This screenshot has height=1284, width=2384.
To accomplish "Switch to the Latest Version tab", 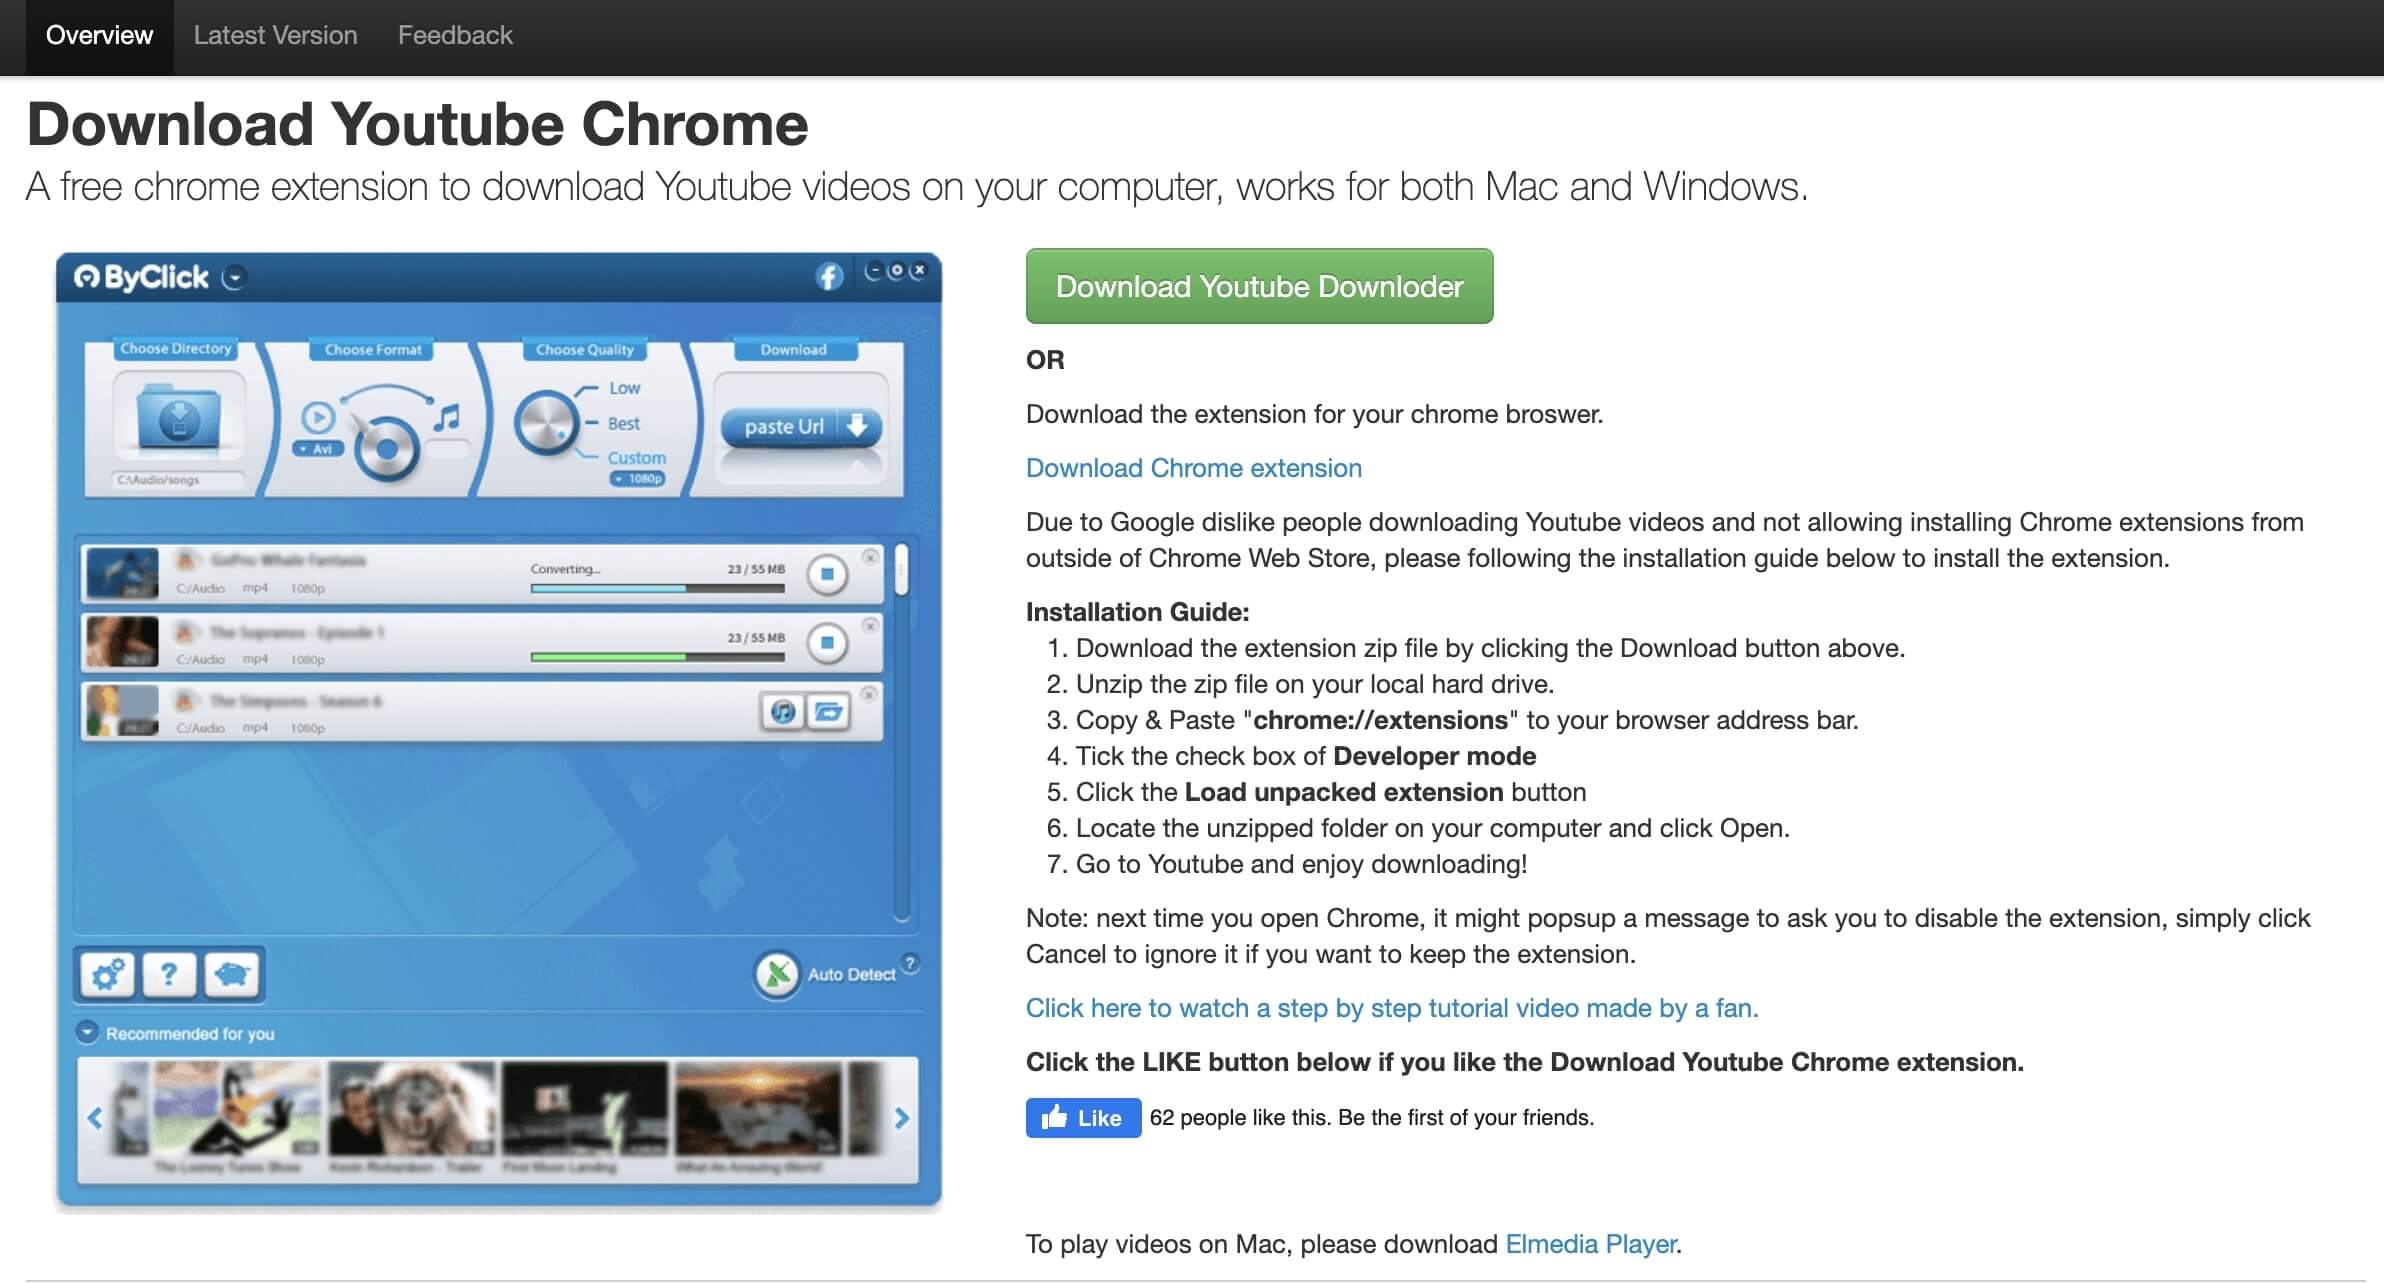I will [276, 36].
